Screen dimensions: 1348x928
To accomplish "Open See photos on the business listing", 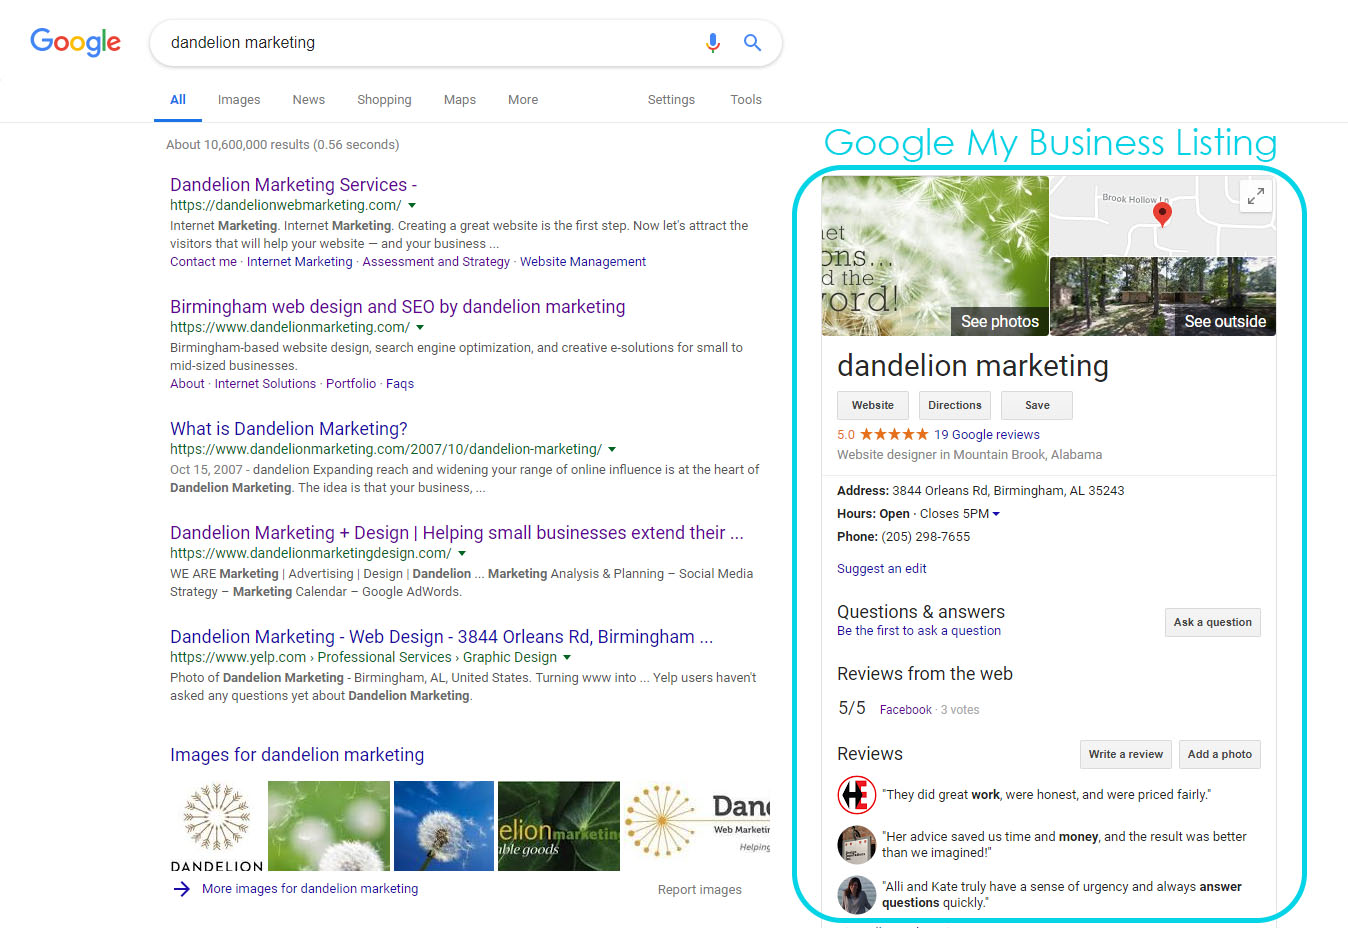I will (x=1000, y=321).
